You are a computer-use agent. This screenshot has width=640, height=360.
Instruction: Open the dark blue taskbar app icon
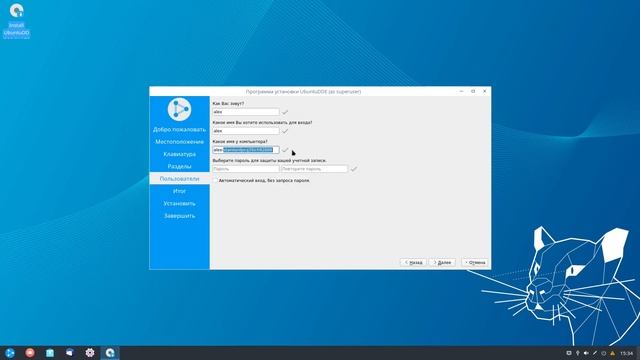click(x=70, y=353)
